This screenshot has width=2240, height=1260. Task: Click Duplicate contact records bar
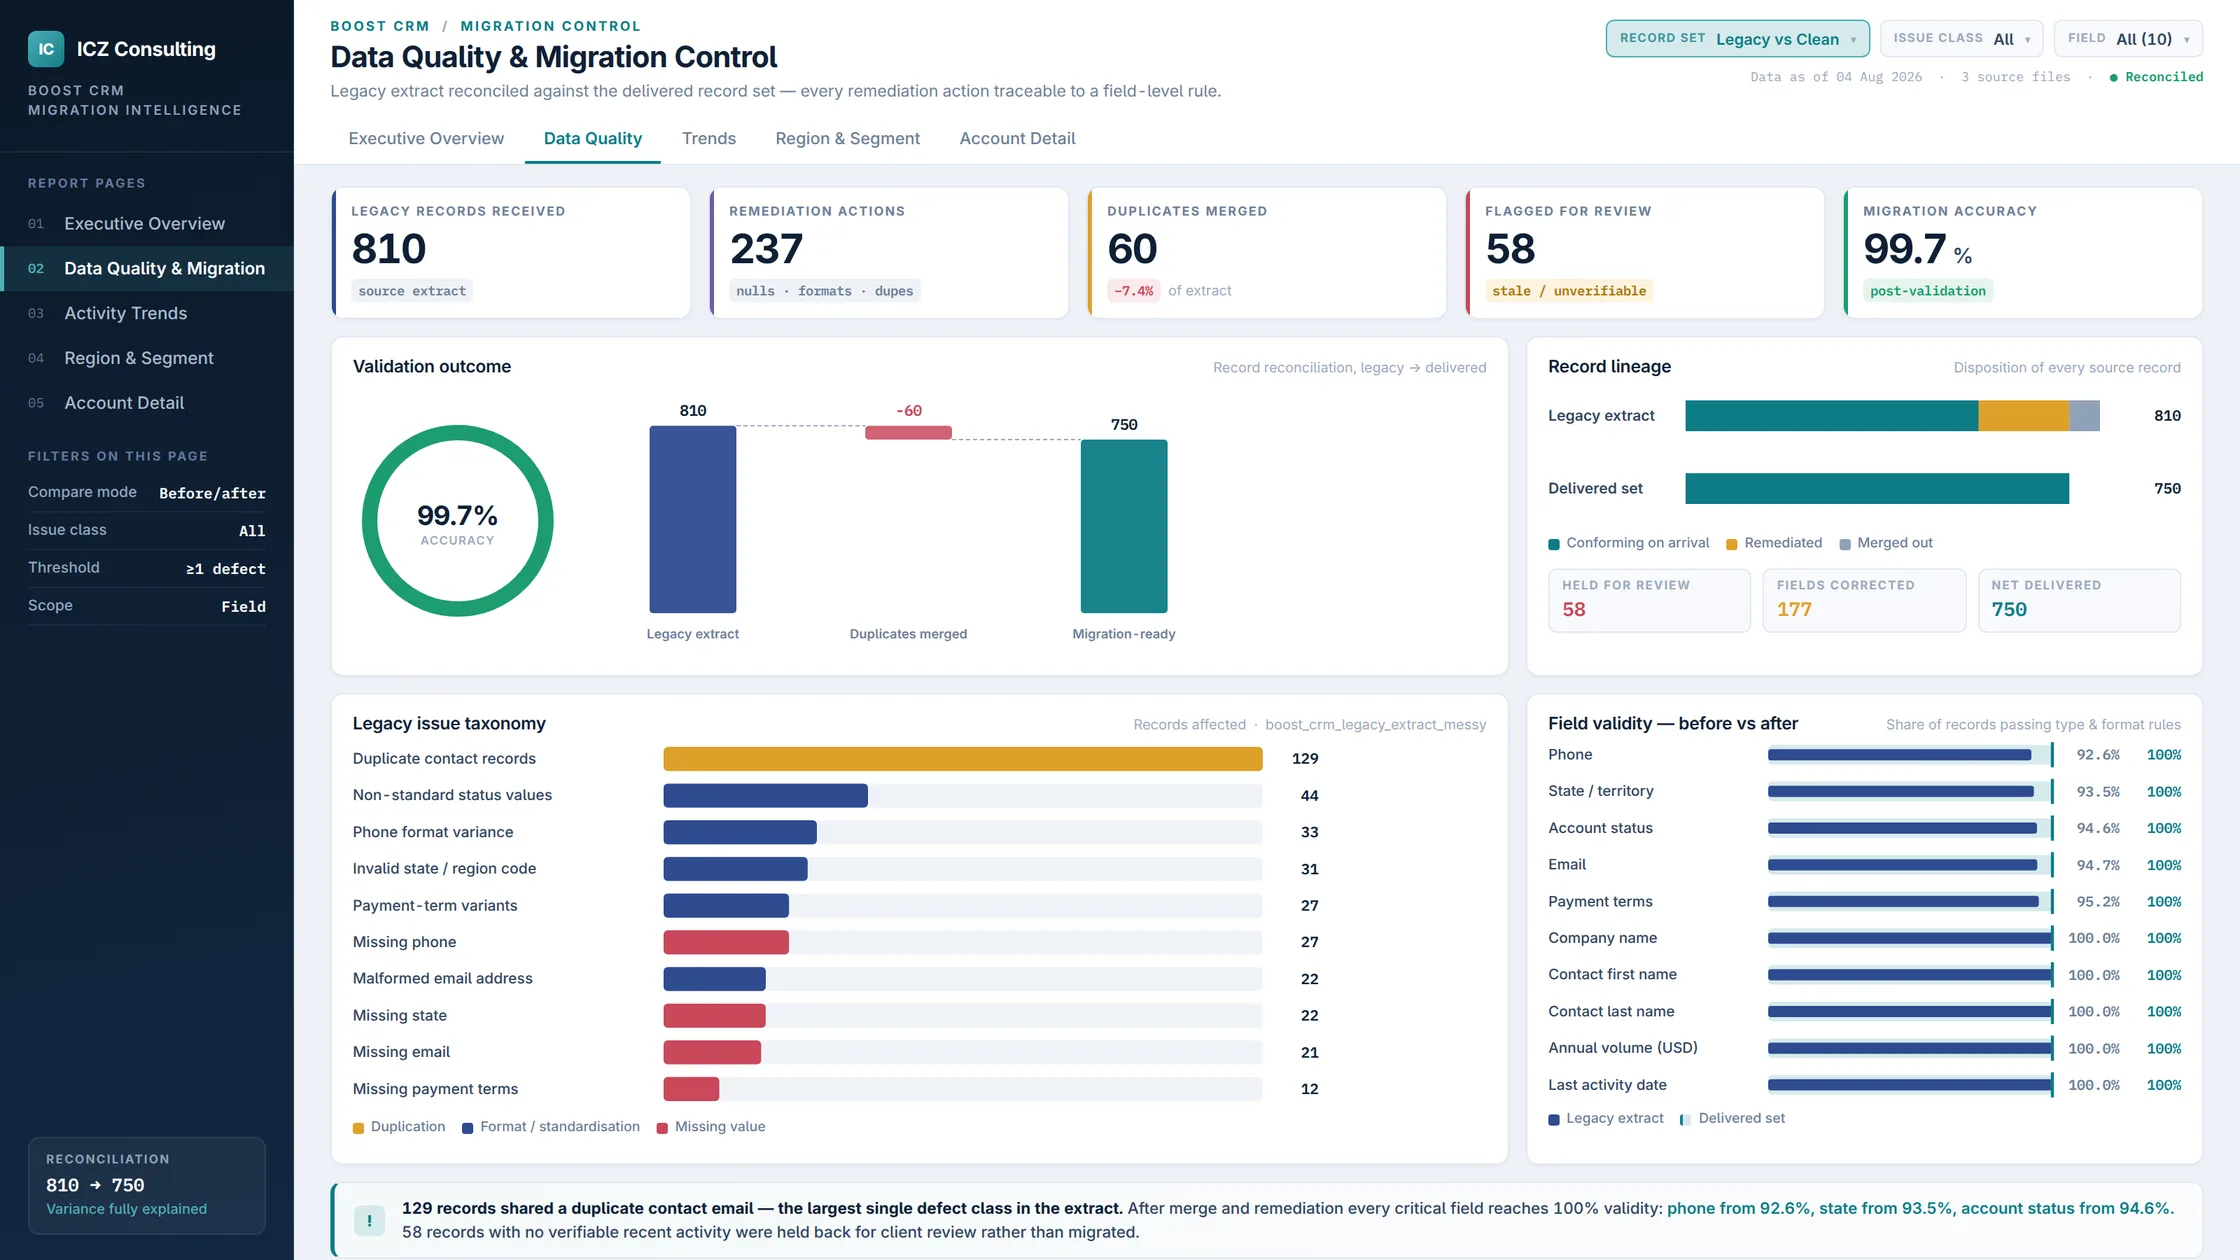click(x=962, y=759)
